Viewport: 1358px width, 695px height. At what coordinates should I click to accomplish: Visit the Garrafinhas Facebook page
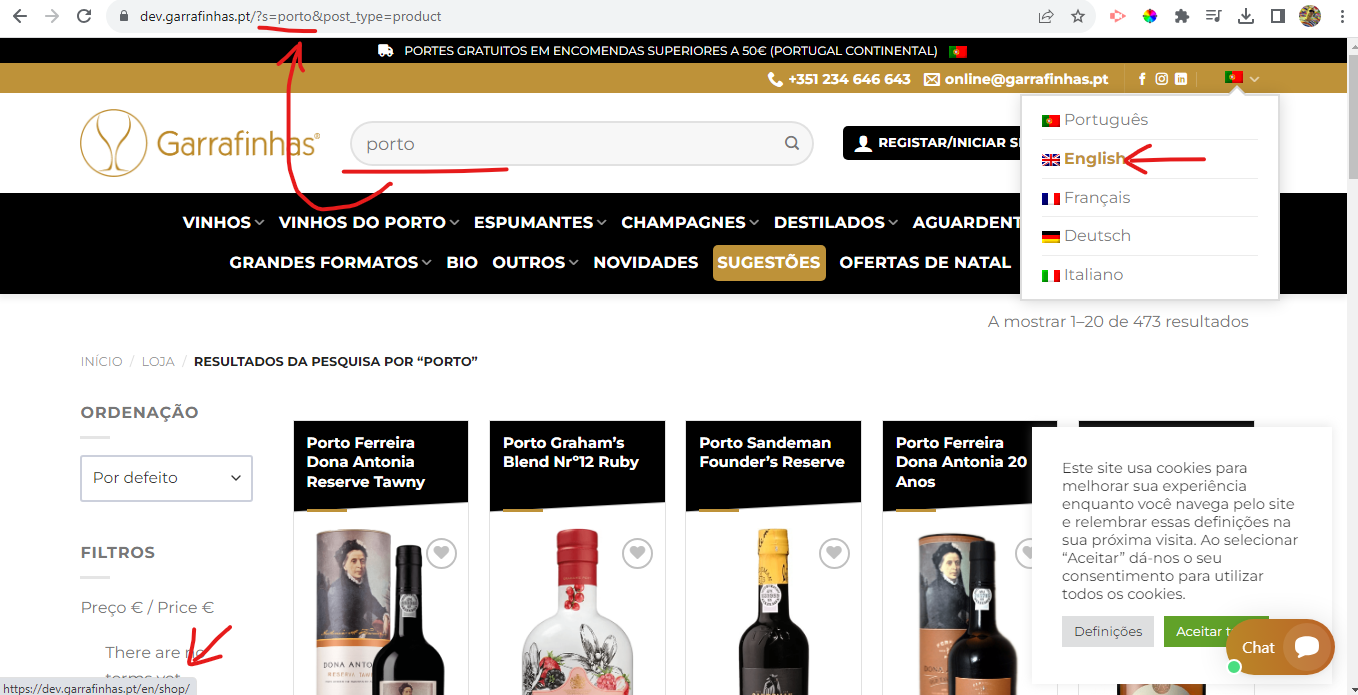tap(1143, 79)
